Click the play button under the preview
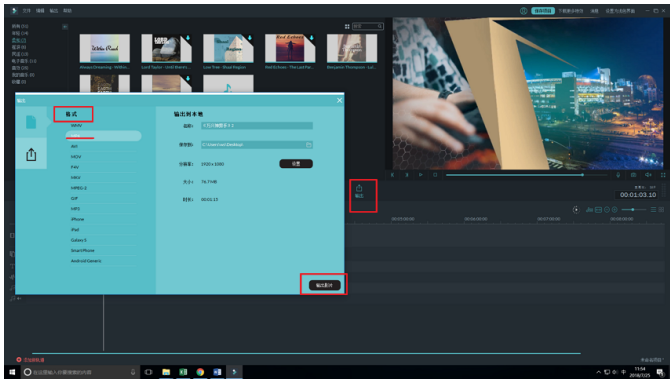 tap(421, 175)
